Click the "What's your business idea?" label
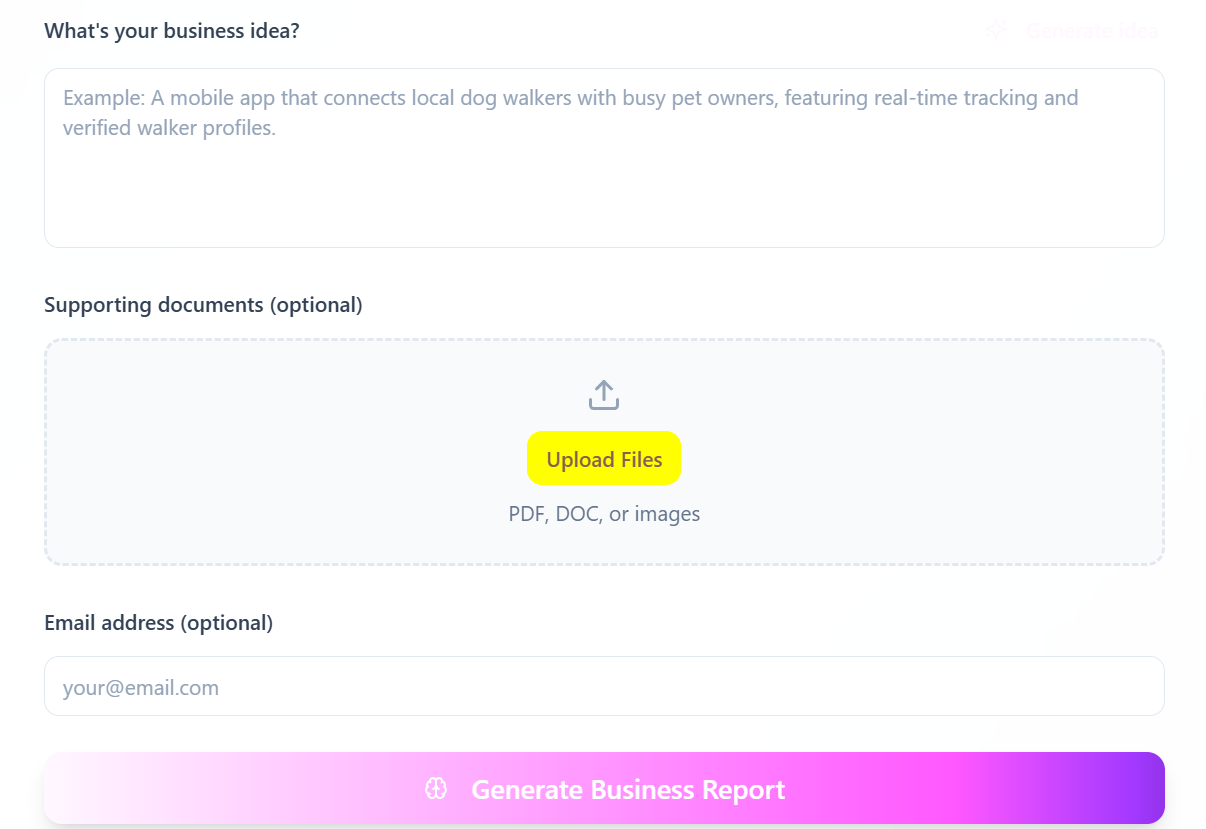1206x829 pixels. tap(172, 31)
